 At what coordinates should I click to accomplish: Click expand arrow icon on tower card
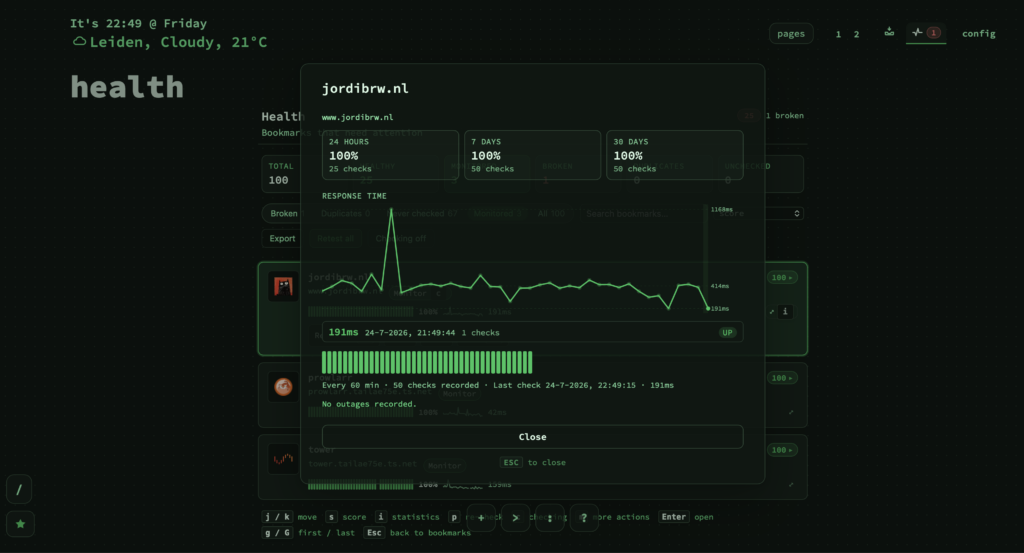791,484
